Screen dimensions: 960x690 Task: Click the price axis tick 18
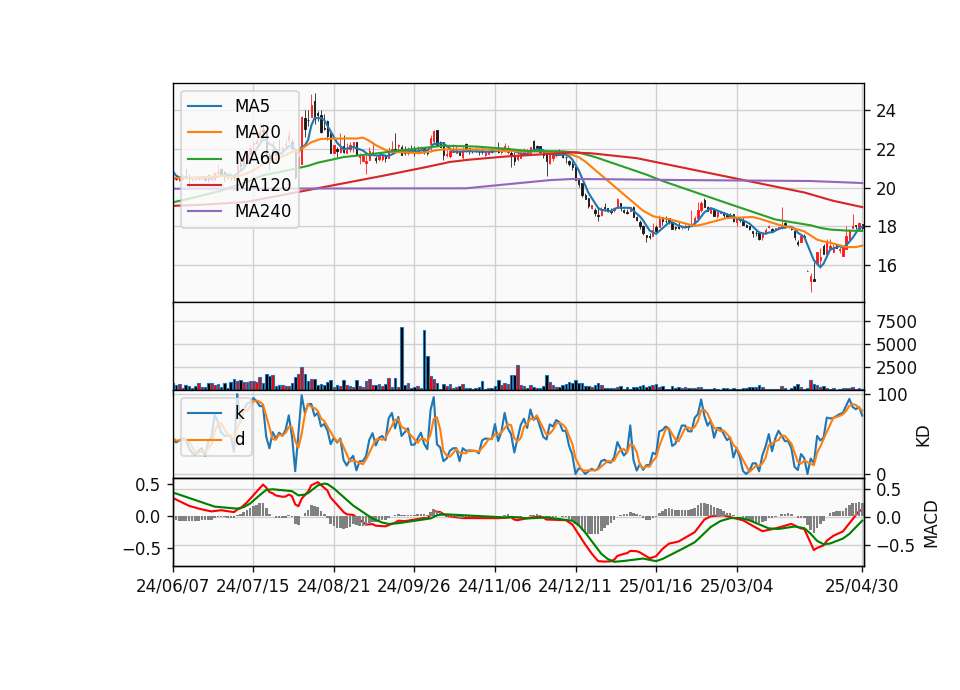885,227
